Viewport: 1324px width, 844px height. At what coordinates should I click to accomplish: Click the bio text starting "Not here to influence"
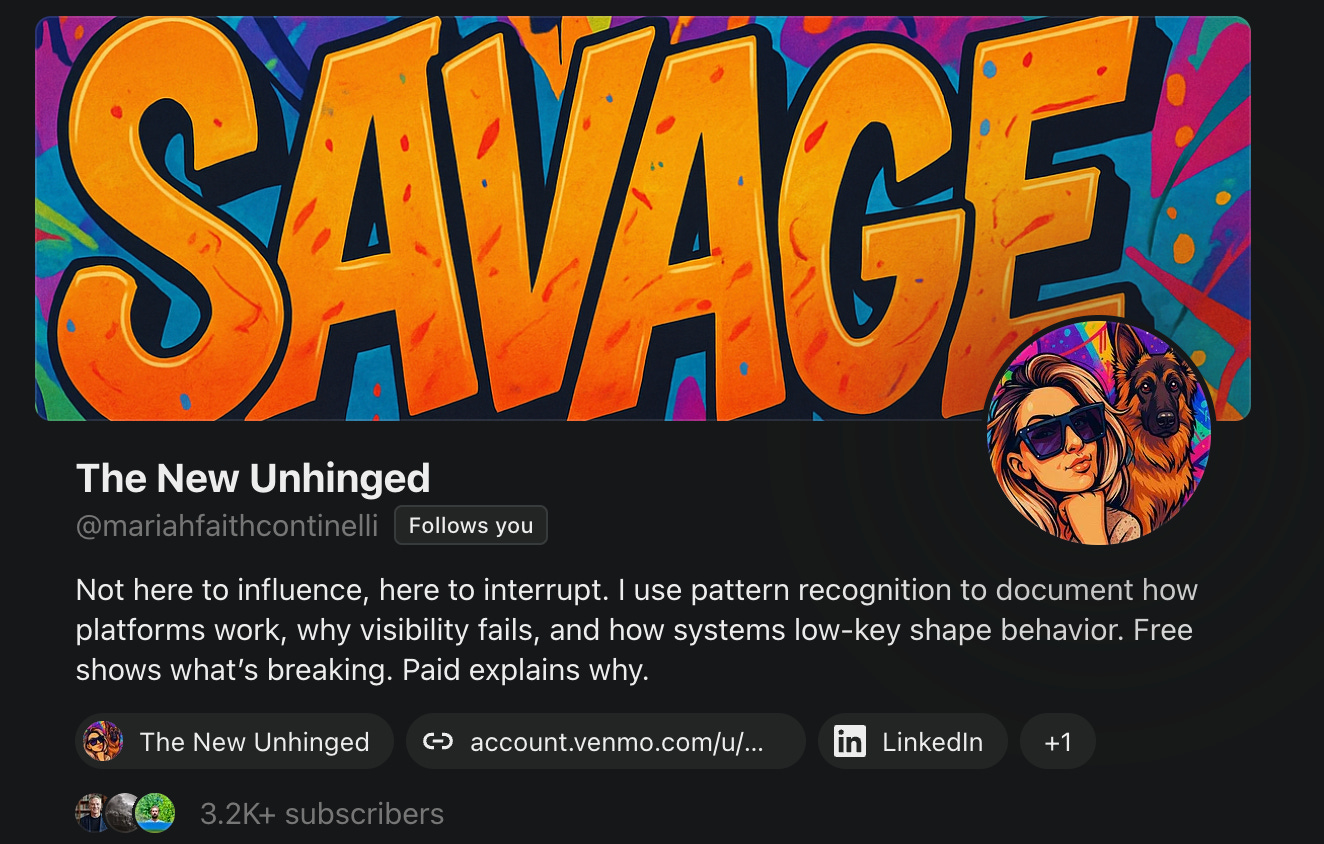point(636,630)
